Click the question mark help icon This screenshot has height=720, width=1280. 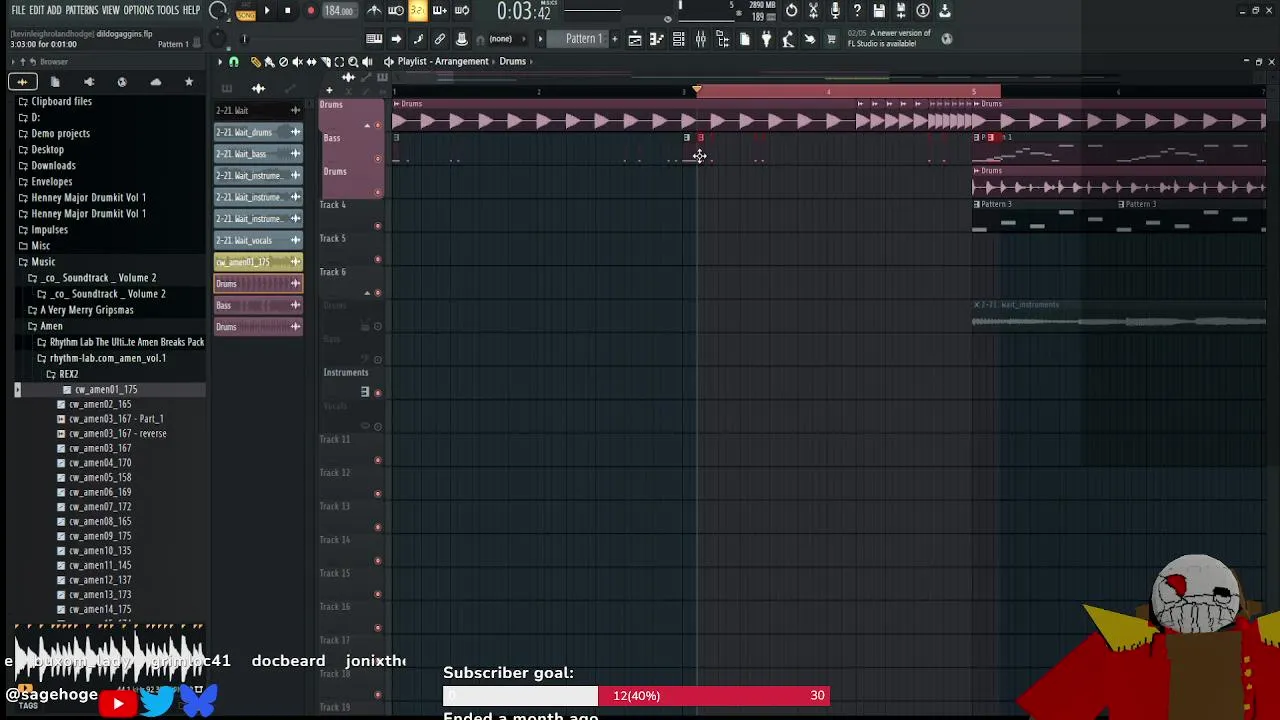point(857,11)
